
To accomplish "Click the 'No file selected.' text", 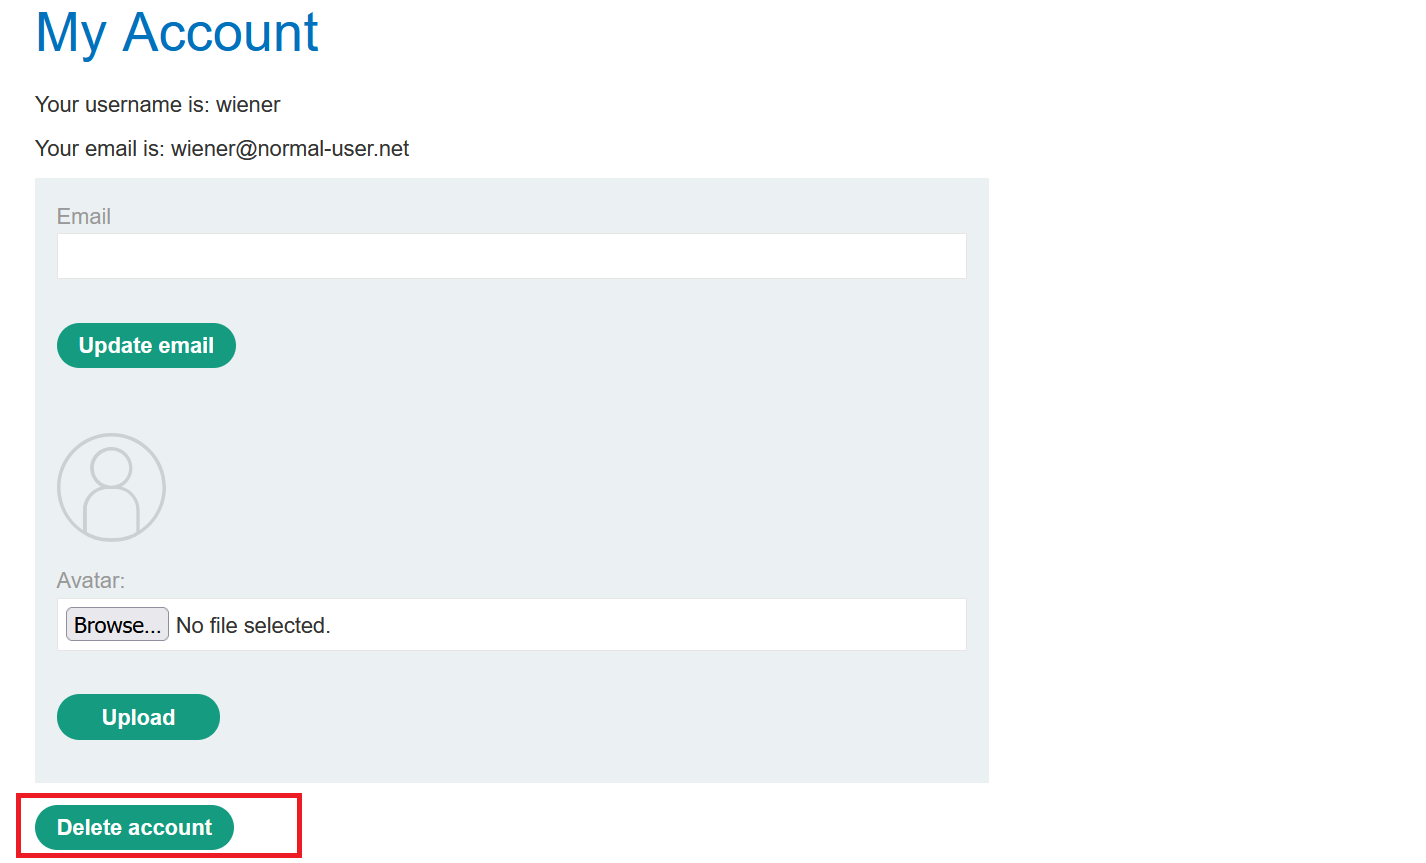I will point(253,626).
